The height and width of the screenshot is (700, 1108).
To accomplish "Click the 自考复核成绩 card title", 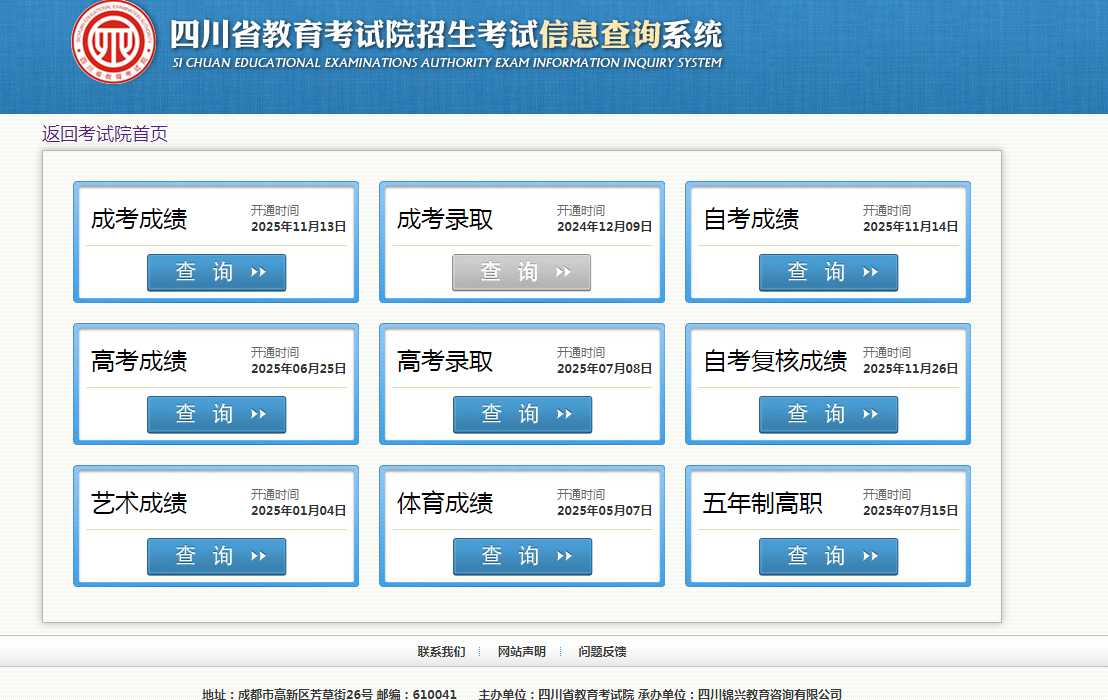I will coord(775,362).
